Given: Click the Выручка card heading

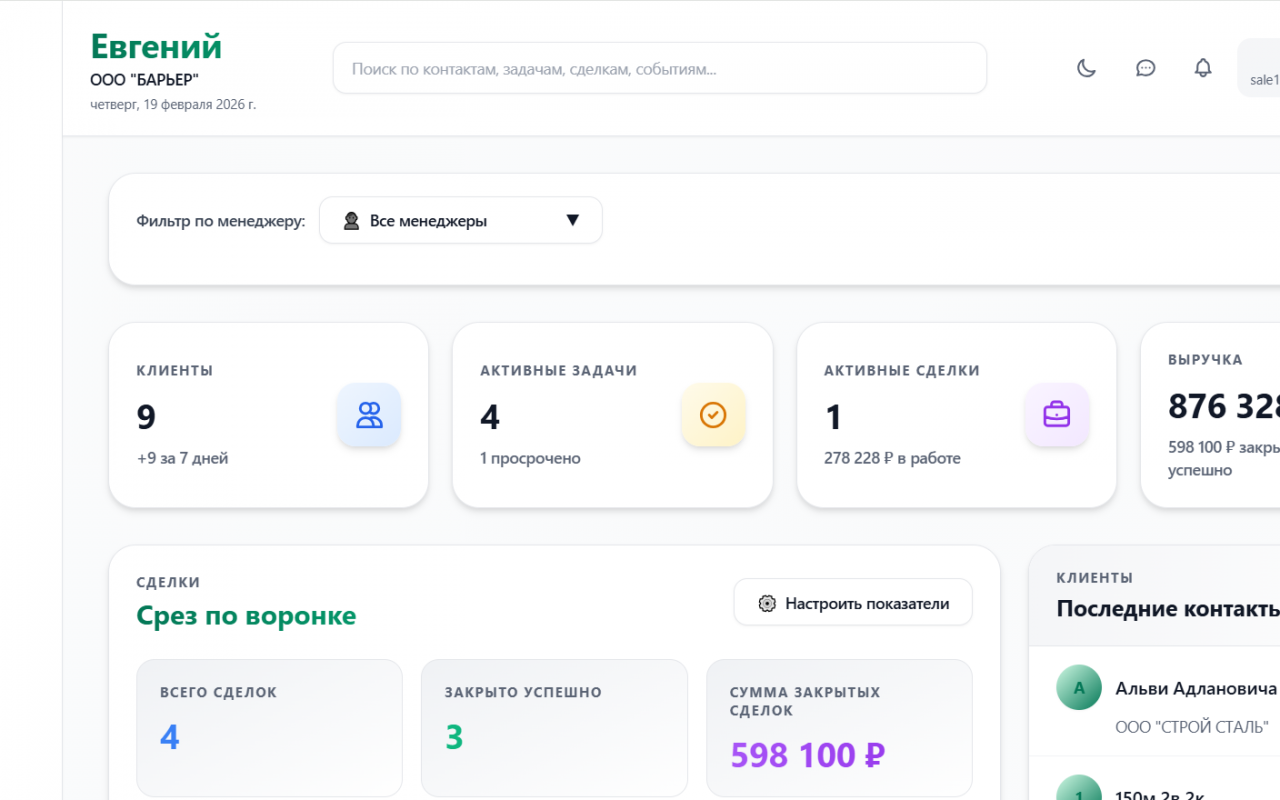Looking at the screenshot, I should (x=1205, y=359).
